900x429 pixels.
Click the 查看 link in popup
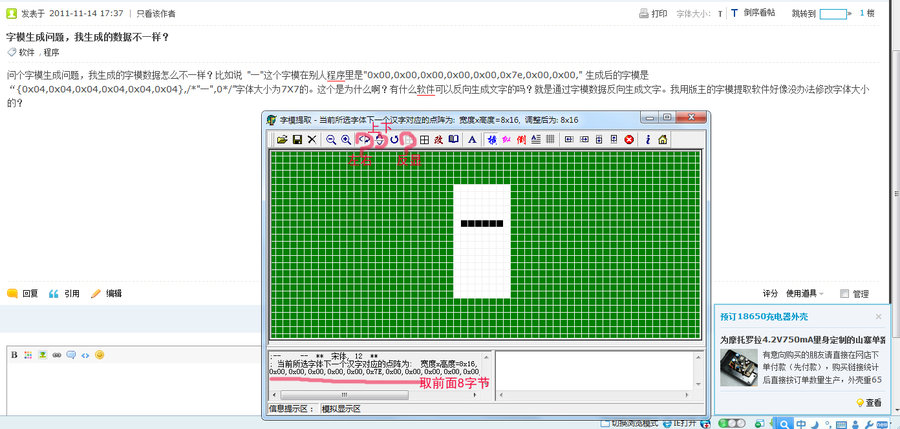[873, 403]
